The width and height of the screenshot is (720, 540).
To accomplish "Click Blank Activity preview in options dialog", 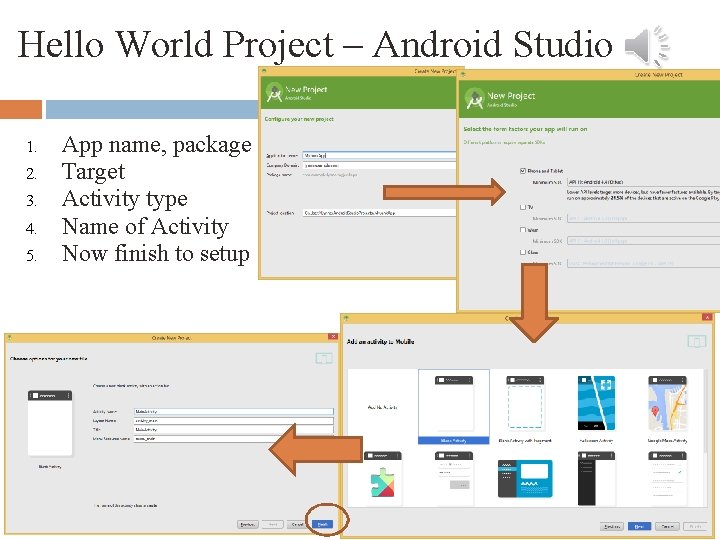I will click(x=50, y=423).
